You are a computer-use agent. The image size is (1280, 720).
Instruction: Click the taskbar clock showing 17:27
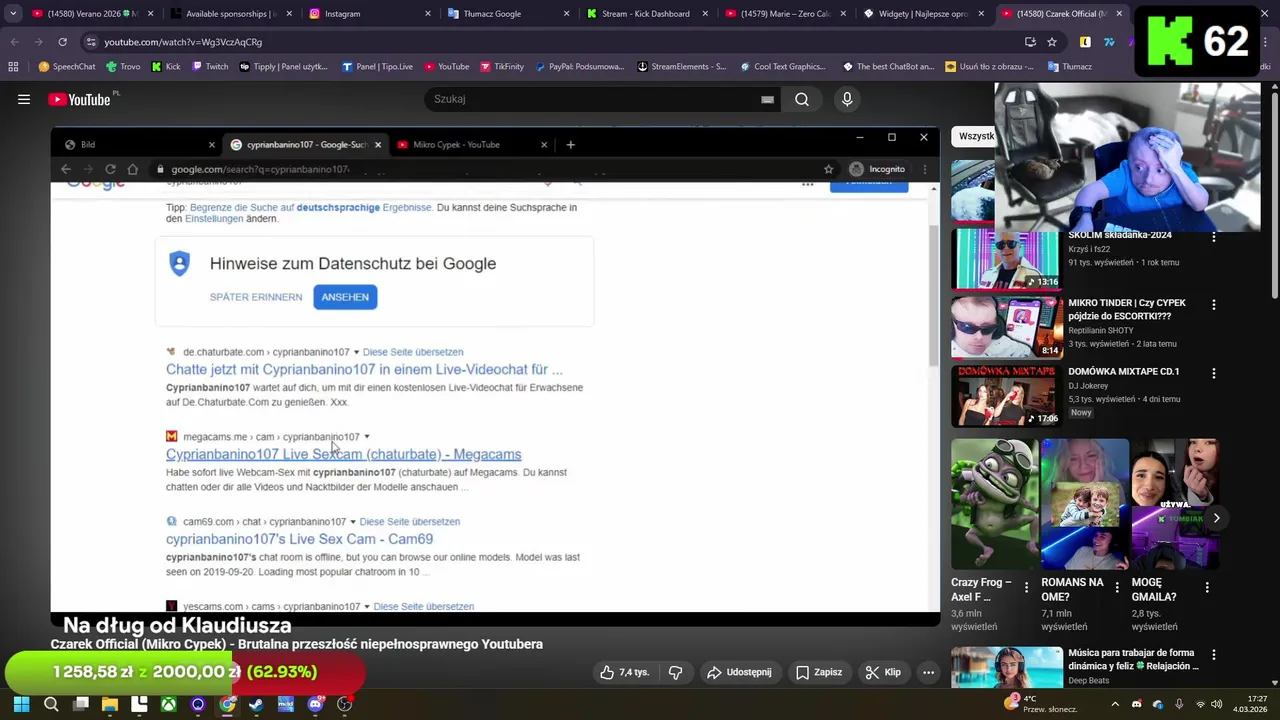pos(1250,704)
